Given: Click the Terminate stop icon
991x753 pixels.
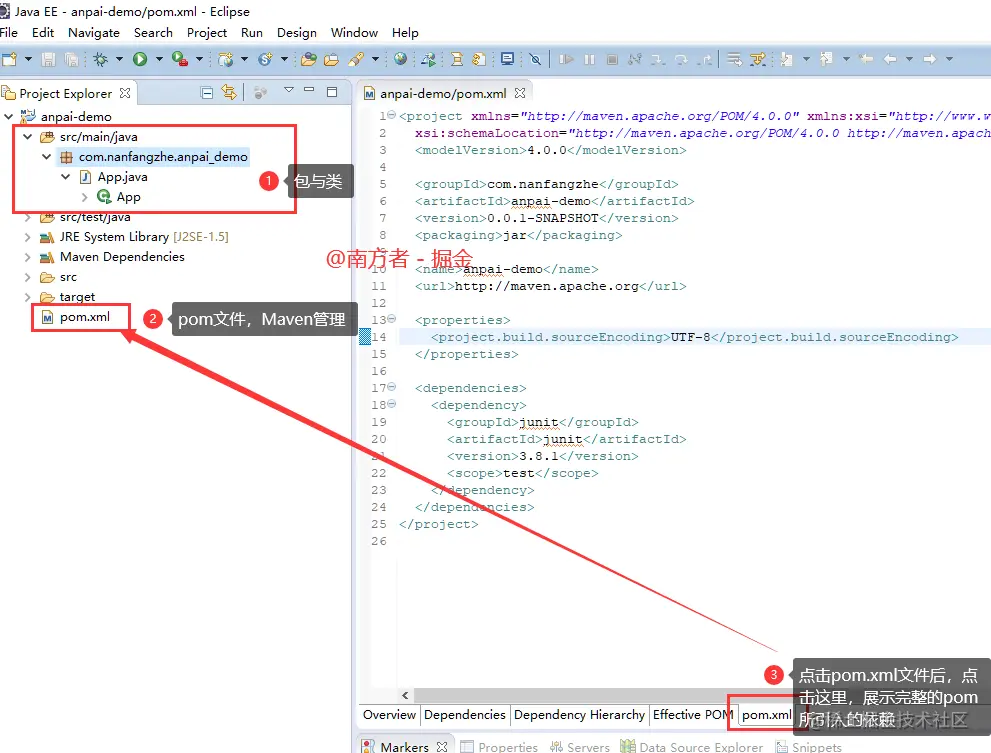Looking at the screenshot, I should pos(612,59).
